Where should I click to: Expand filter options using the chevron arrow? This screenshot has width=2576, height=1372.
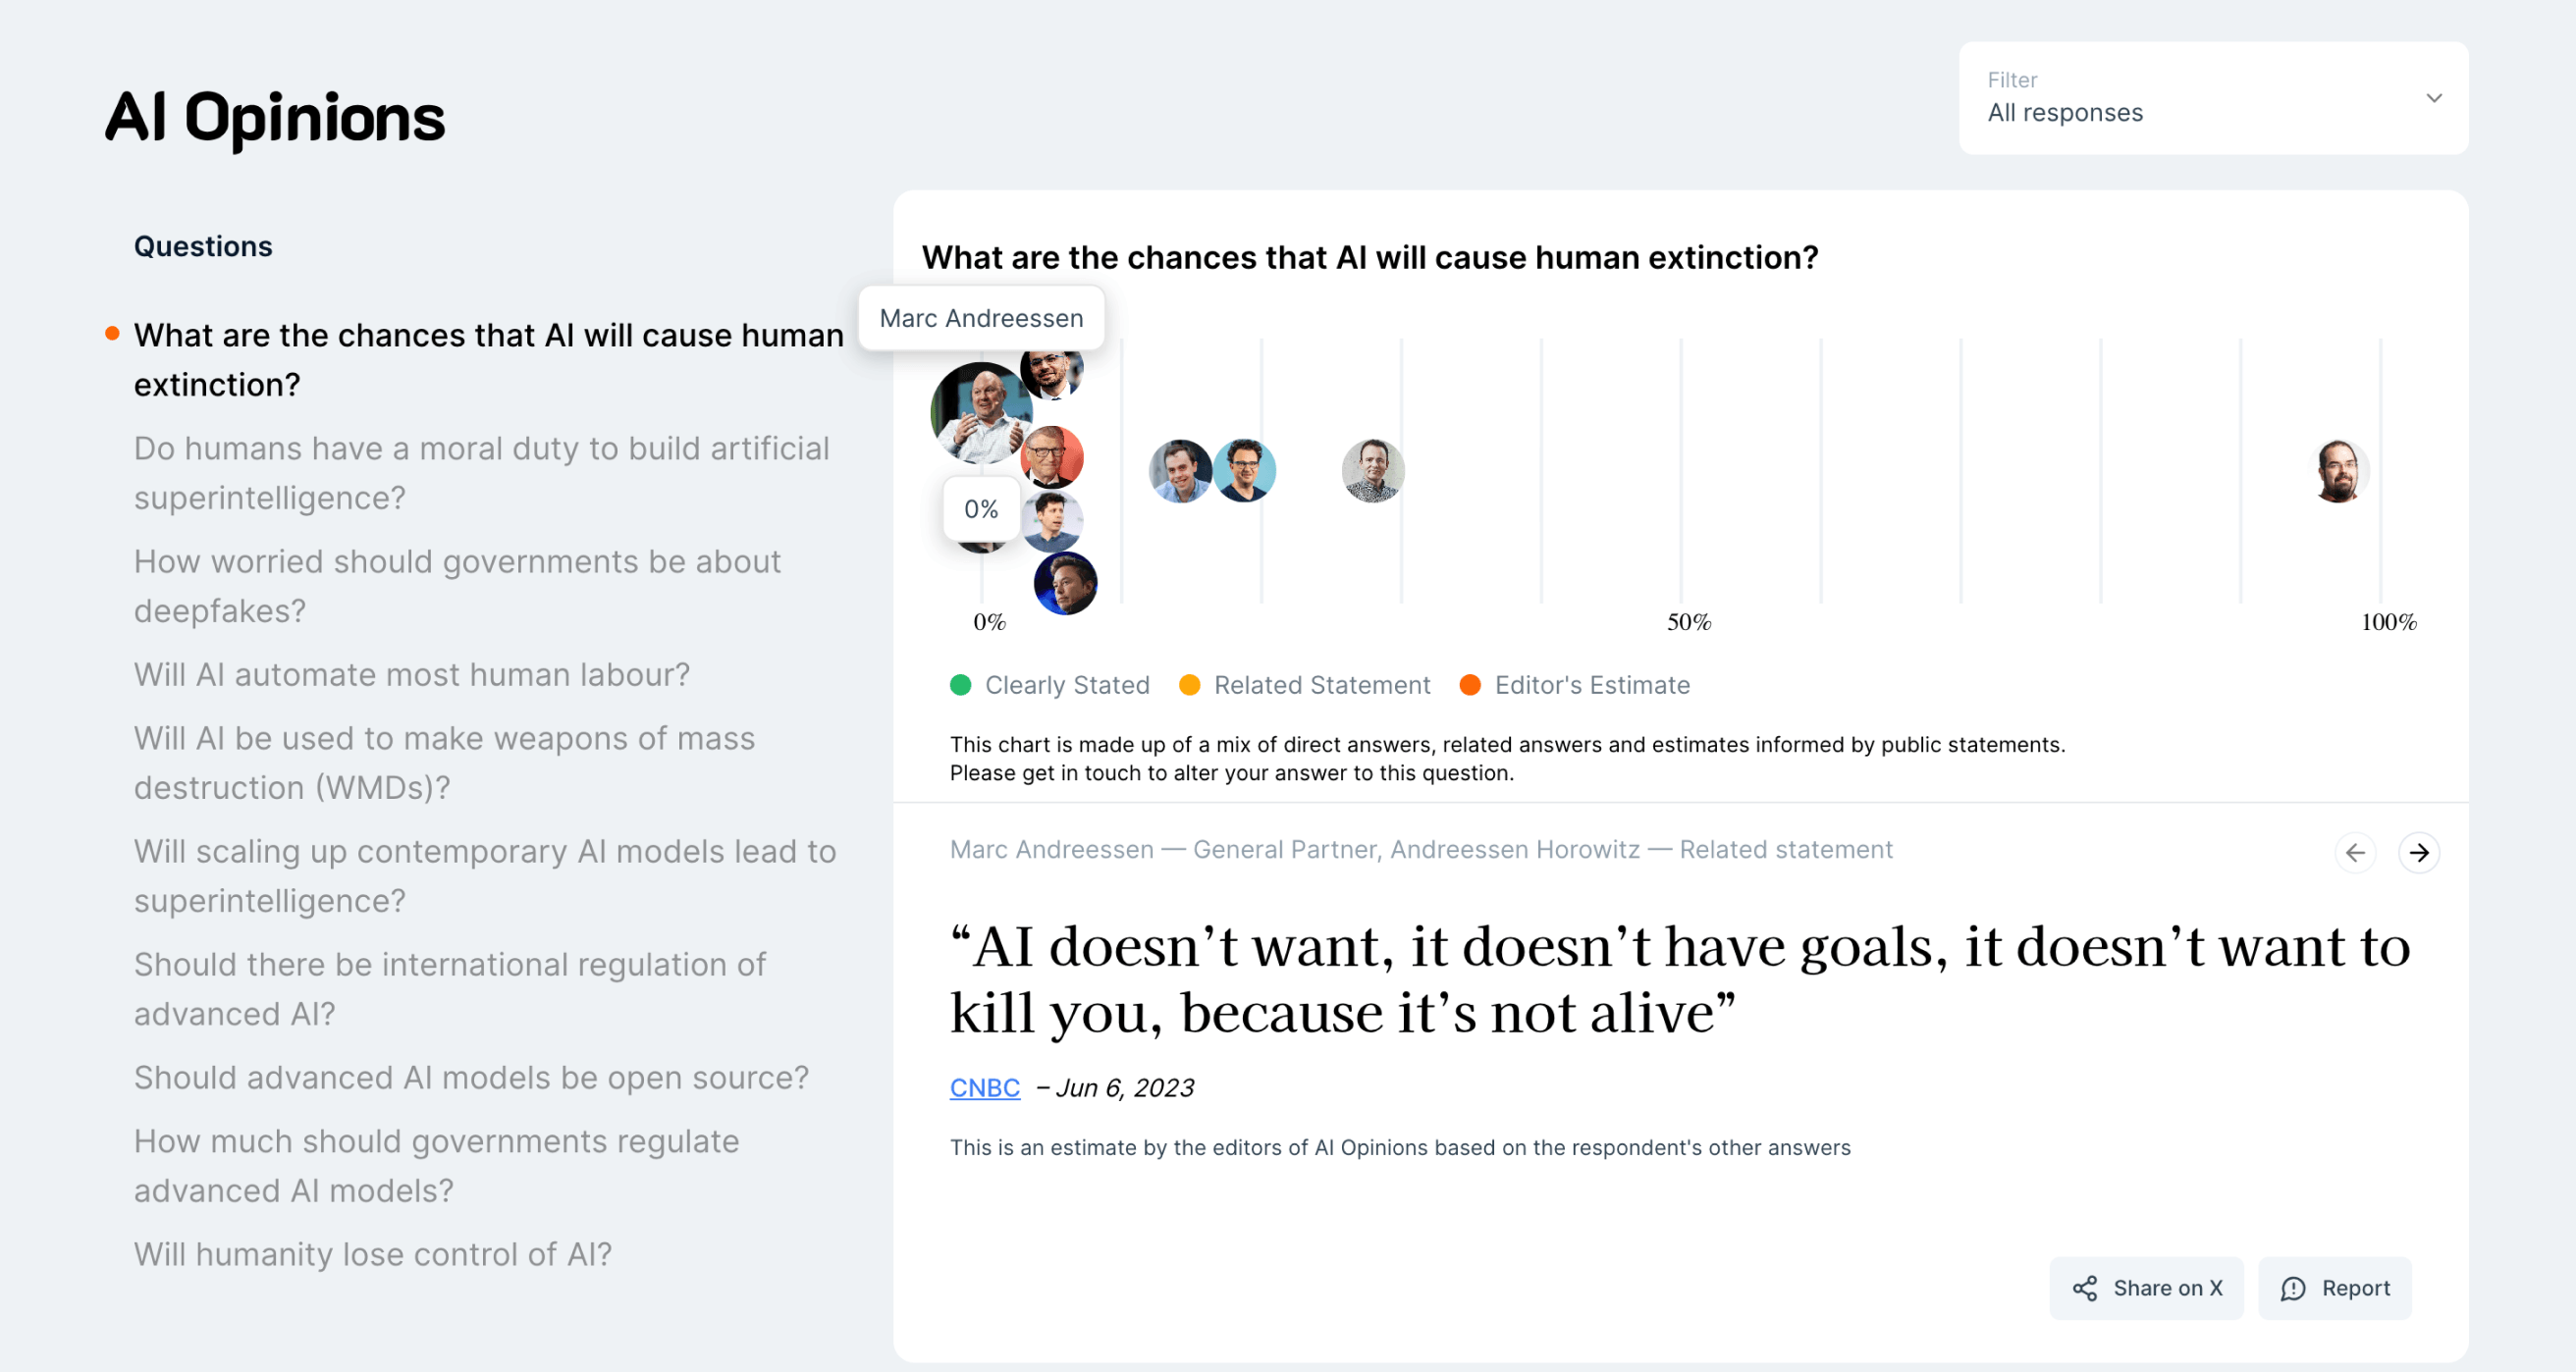pyautogui.click(x=2434, y=97)
